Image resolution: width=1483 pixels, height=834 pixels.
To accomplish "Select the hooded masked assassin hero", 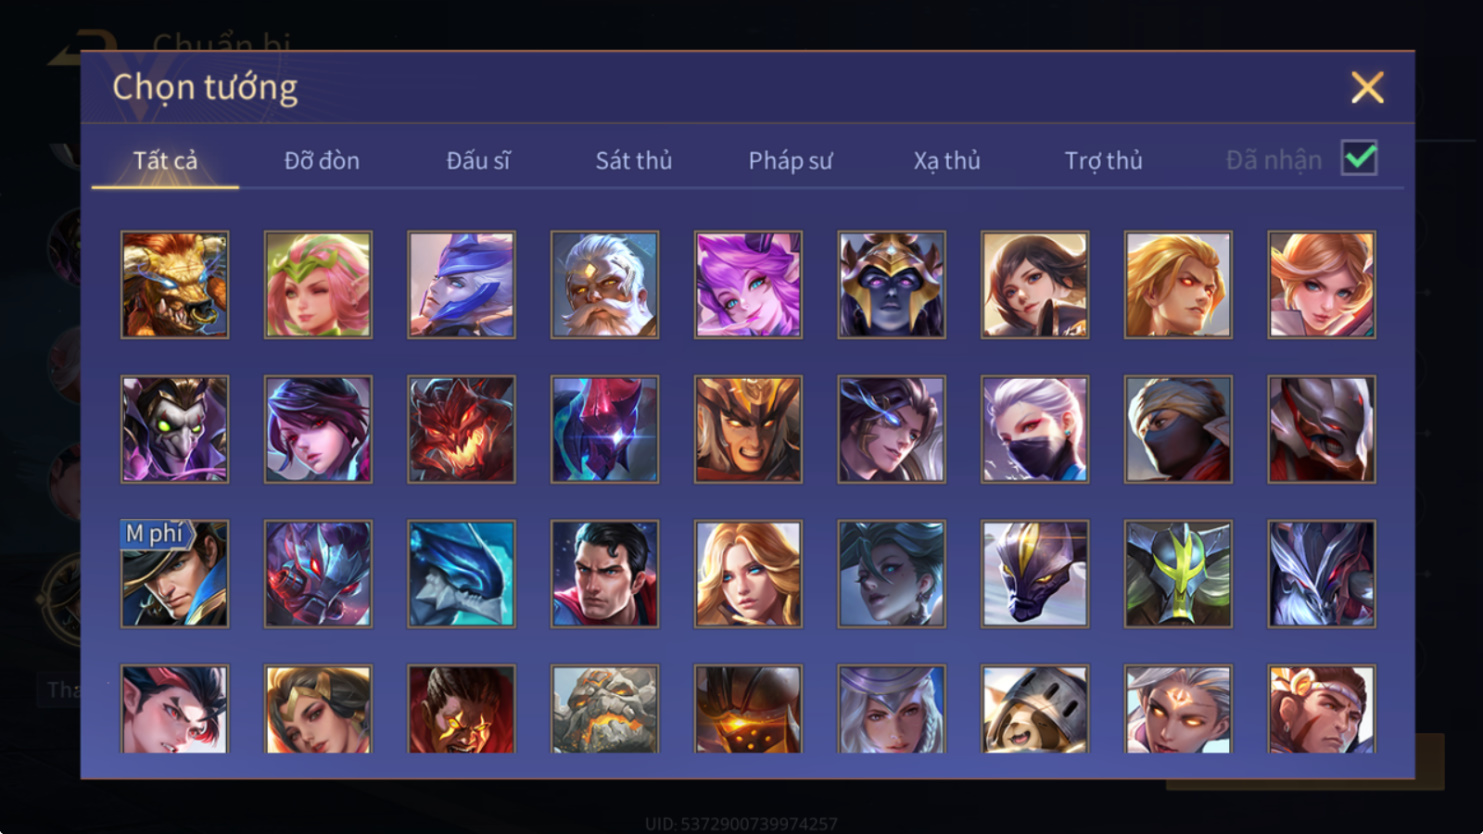I will (x=1178, y=429).
